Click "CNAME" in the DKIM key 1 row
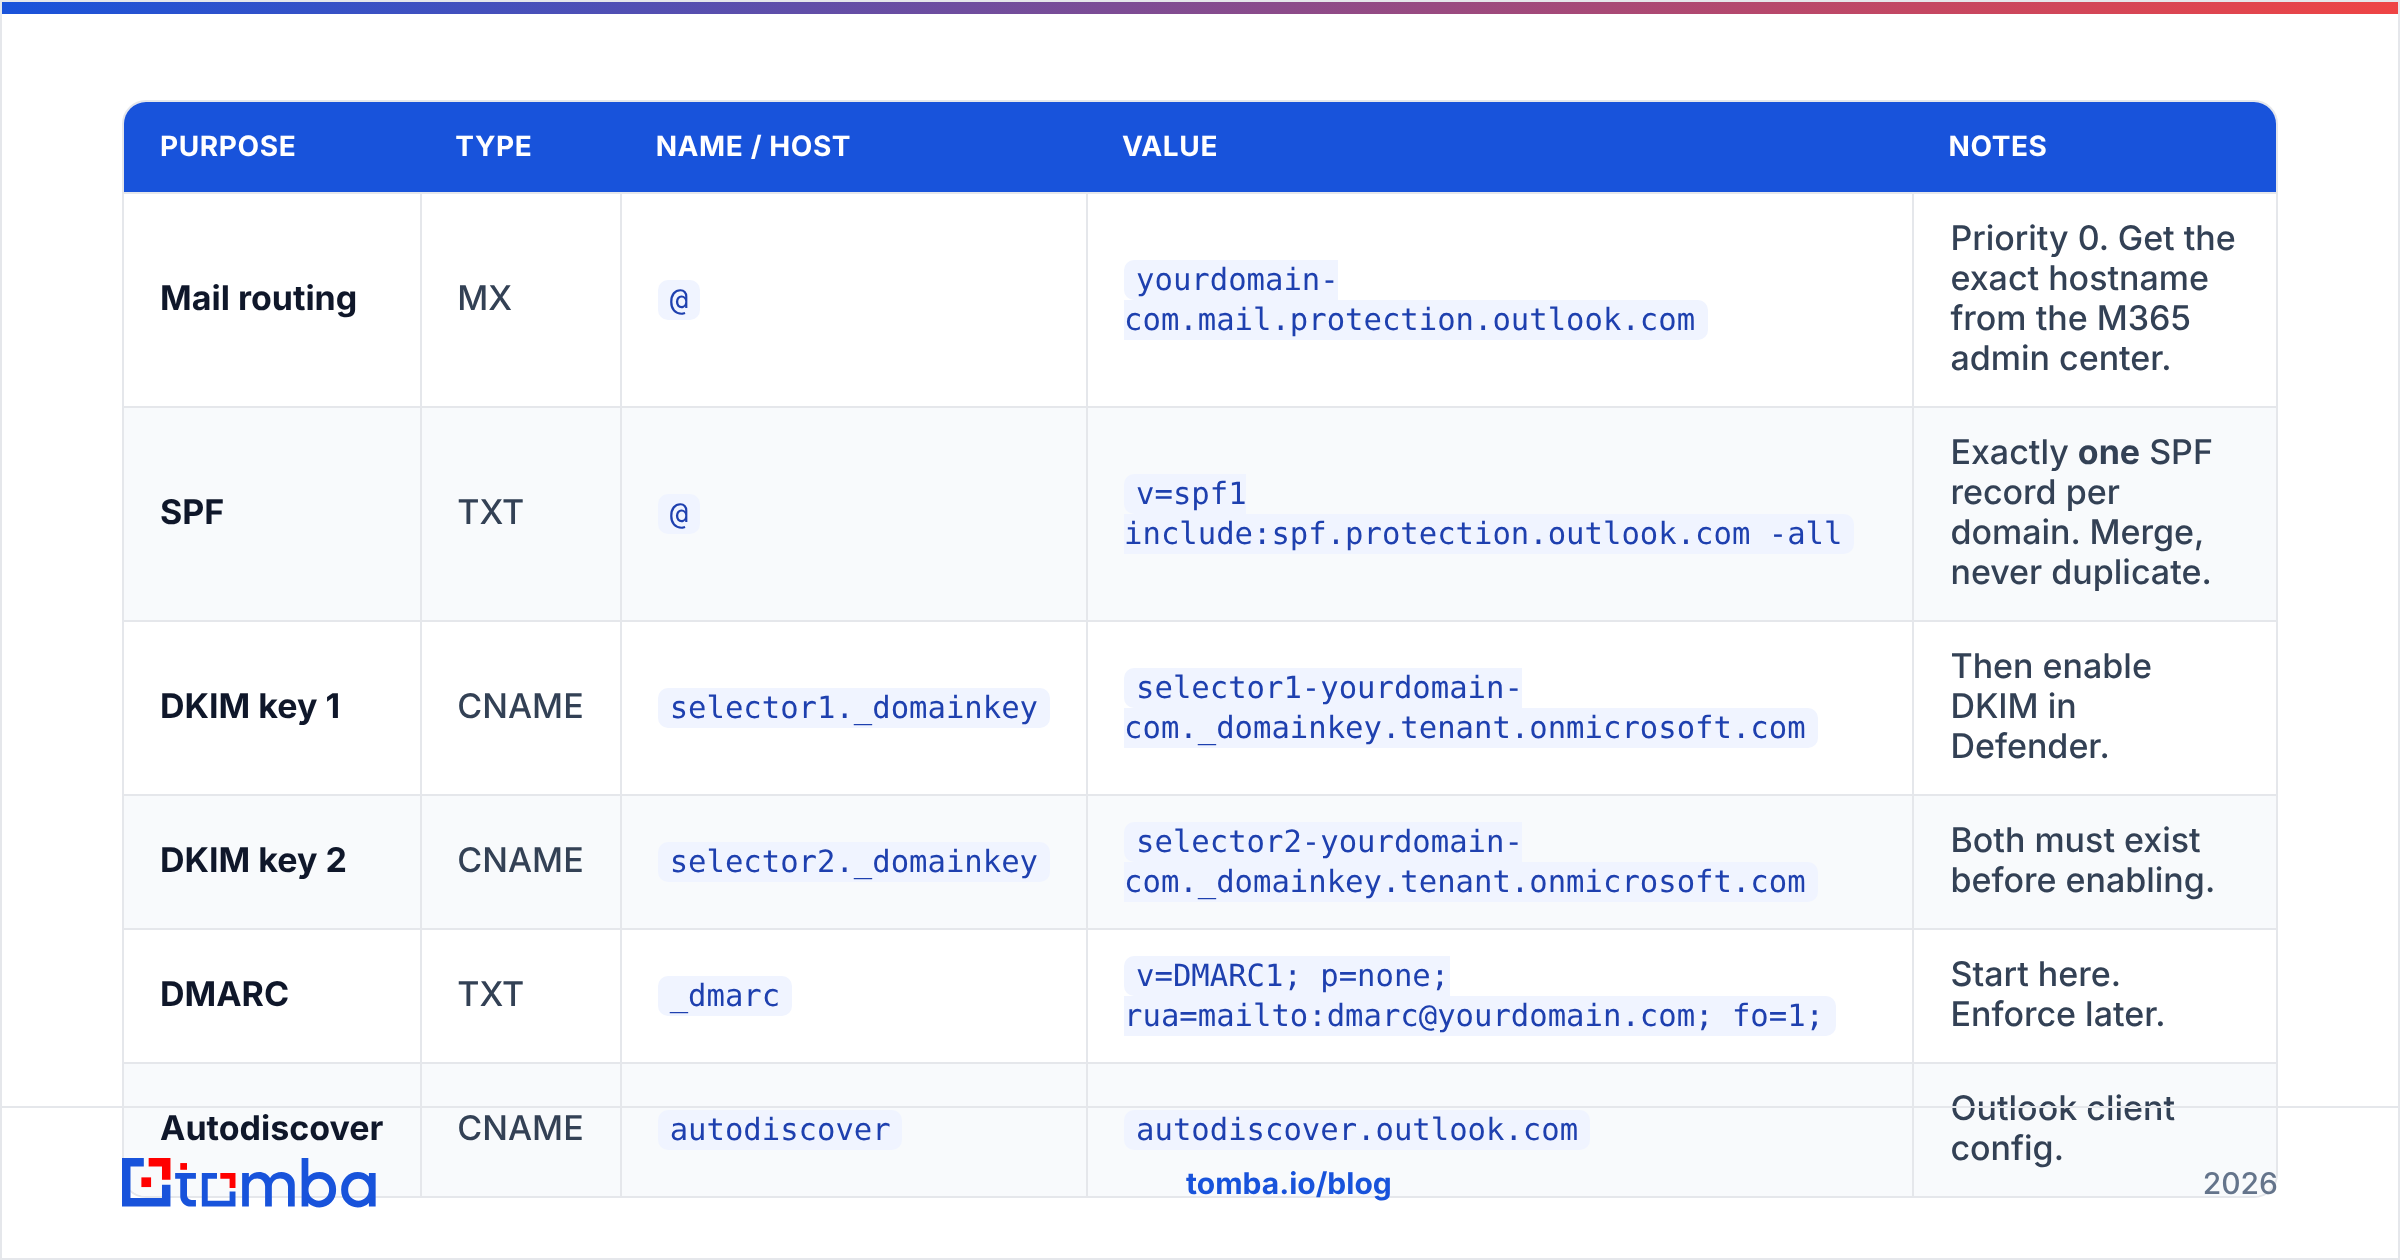This screenshot has width=2400, height=1260. 520,706
